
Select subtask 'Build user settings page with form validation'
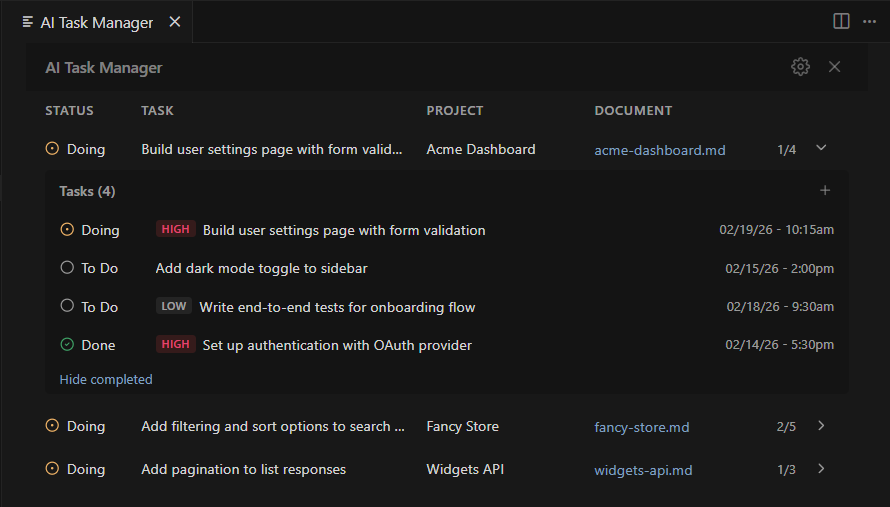pyautogui.click(x=344, y=231)
